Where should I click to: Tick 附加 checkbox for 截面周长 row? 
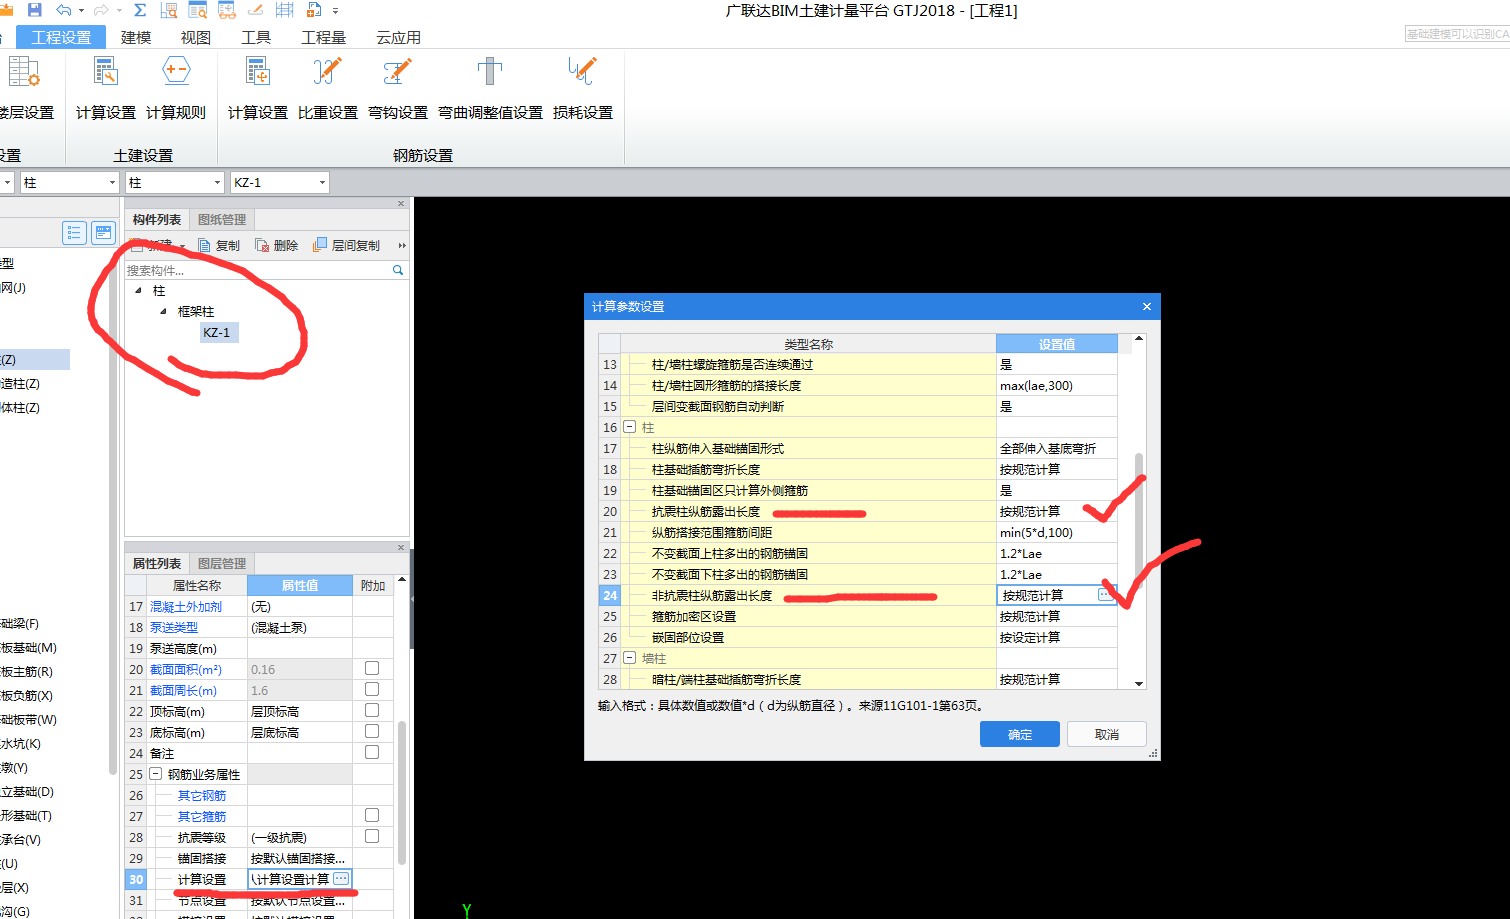pos(372,689)
